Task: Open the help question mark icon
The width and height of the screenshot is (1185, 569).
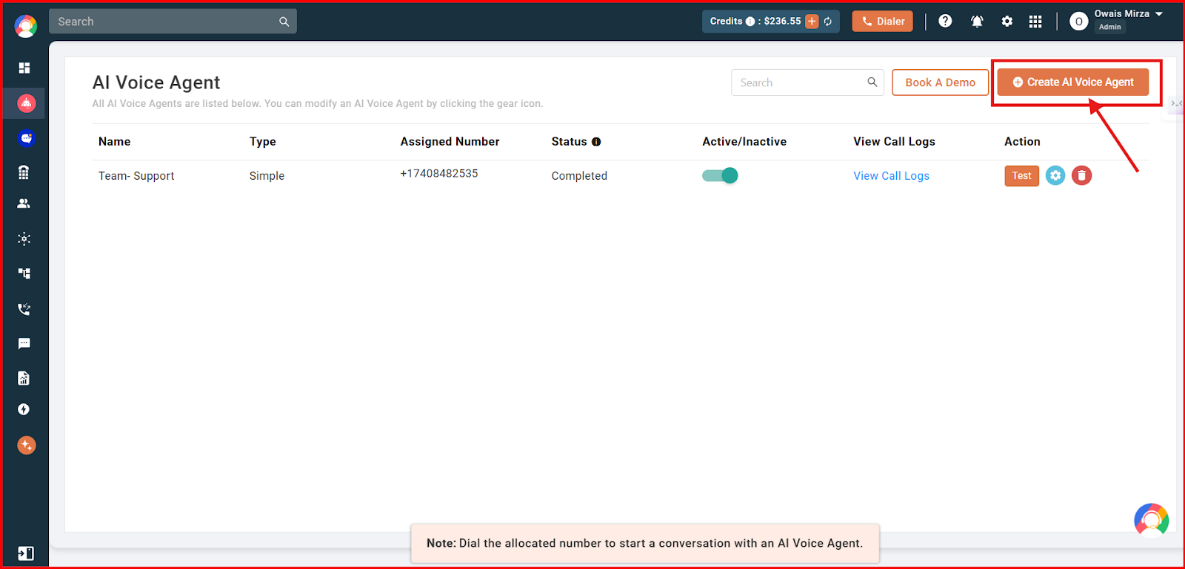Action: [x=945, y=21]
